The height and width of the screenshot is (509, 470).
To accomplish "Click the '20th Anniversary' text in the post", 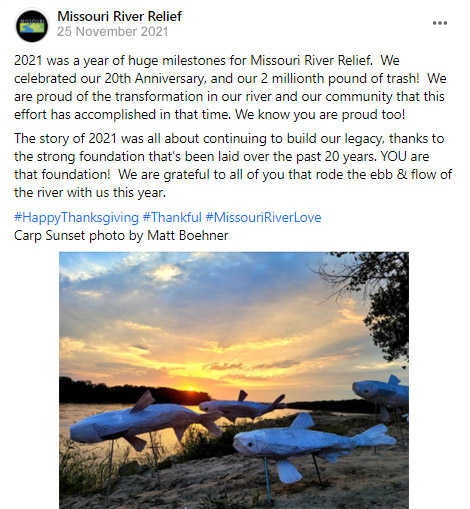I will pyautogui.click(x=154, y=79).
